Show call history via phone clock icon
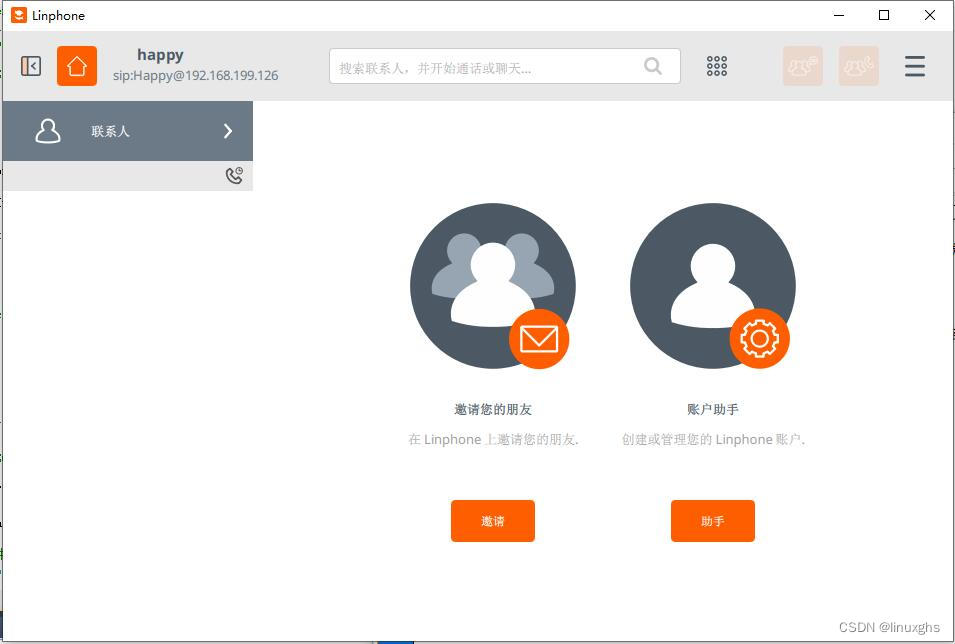Image resolution: width=955 pixels, height=644 pixels. 234,175
